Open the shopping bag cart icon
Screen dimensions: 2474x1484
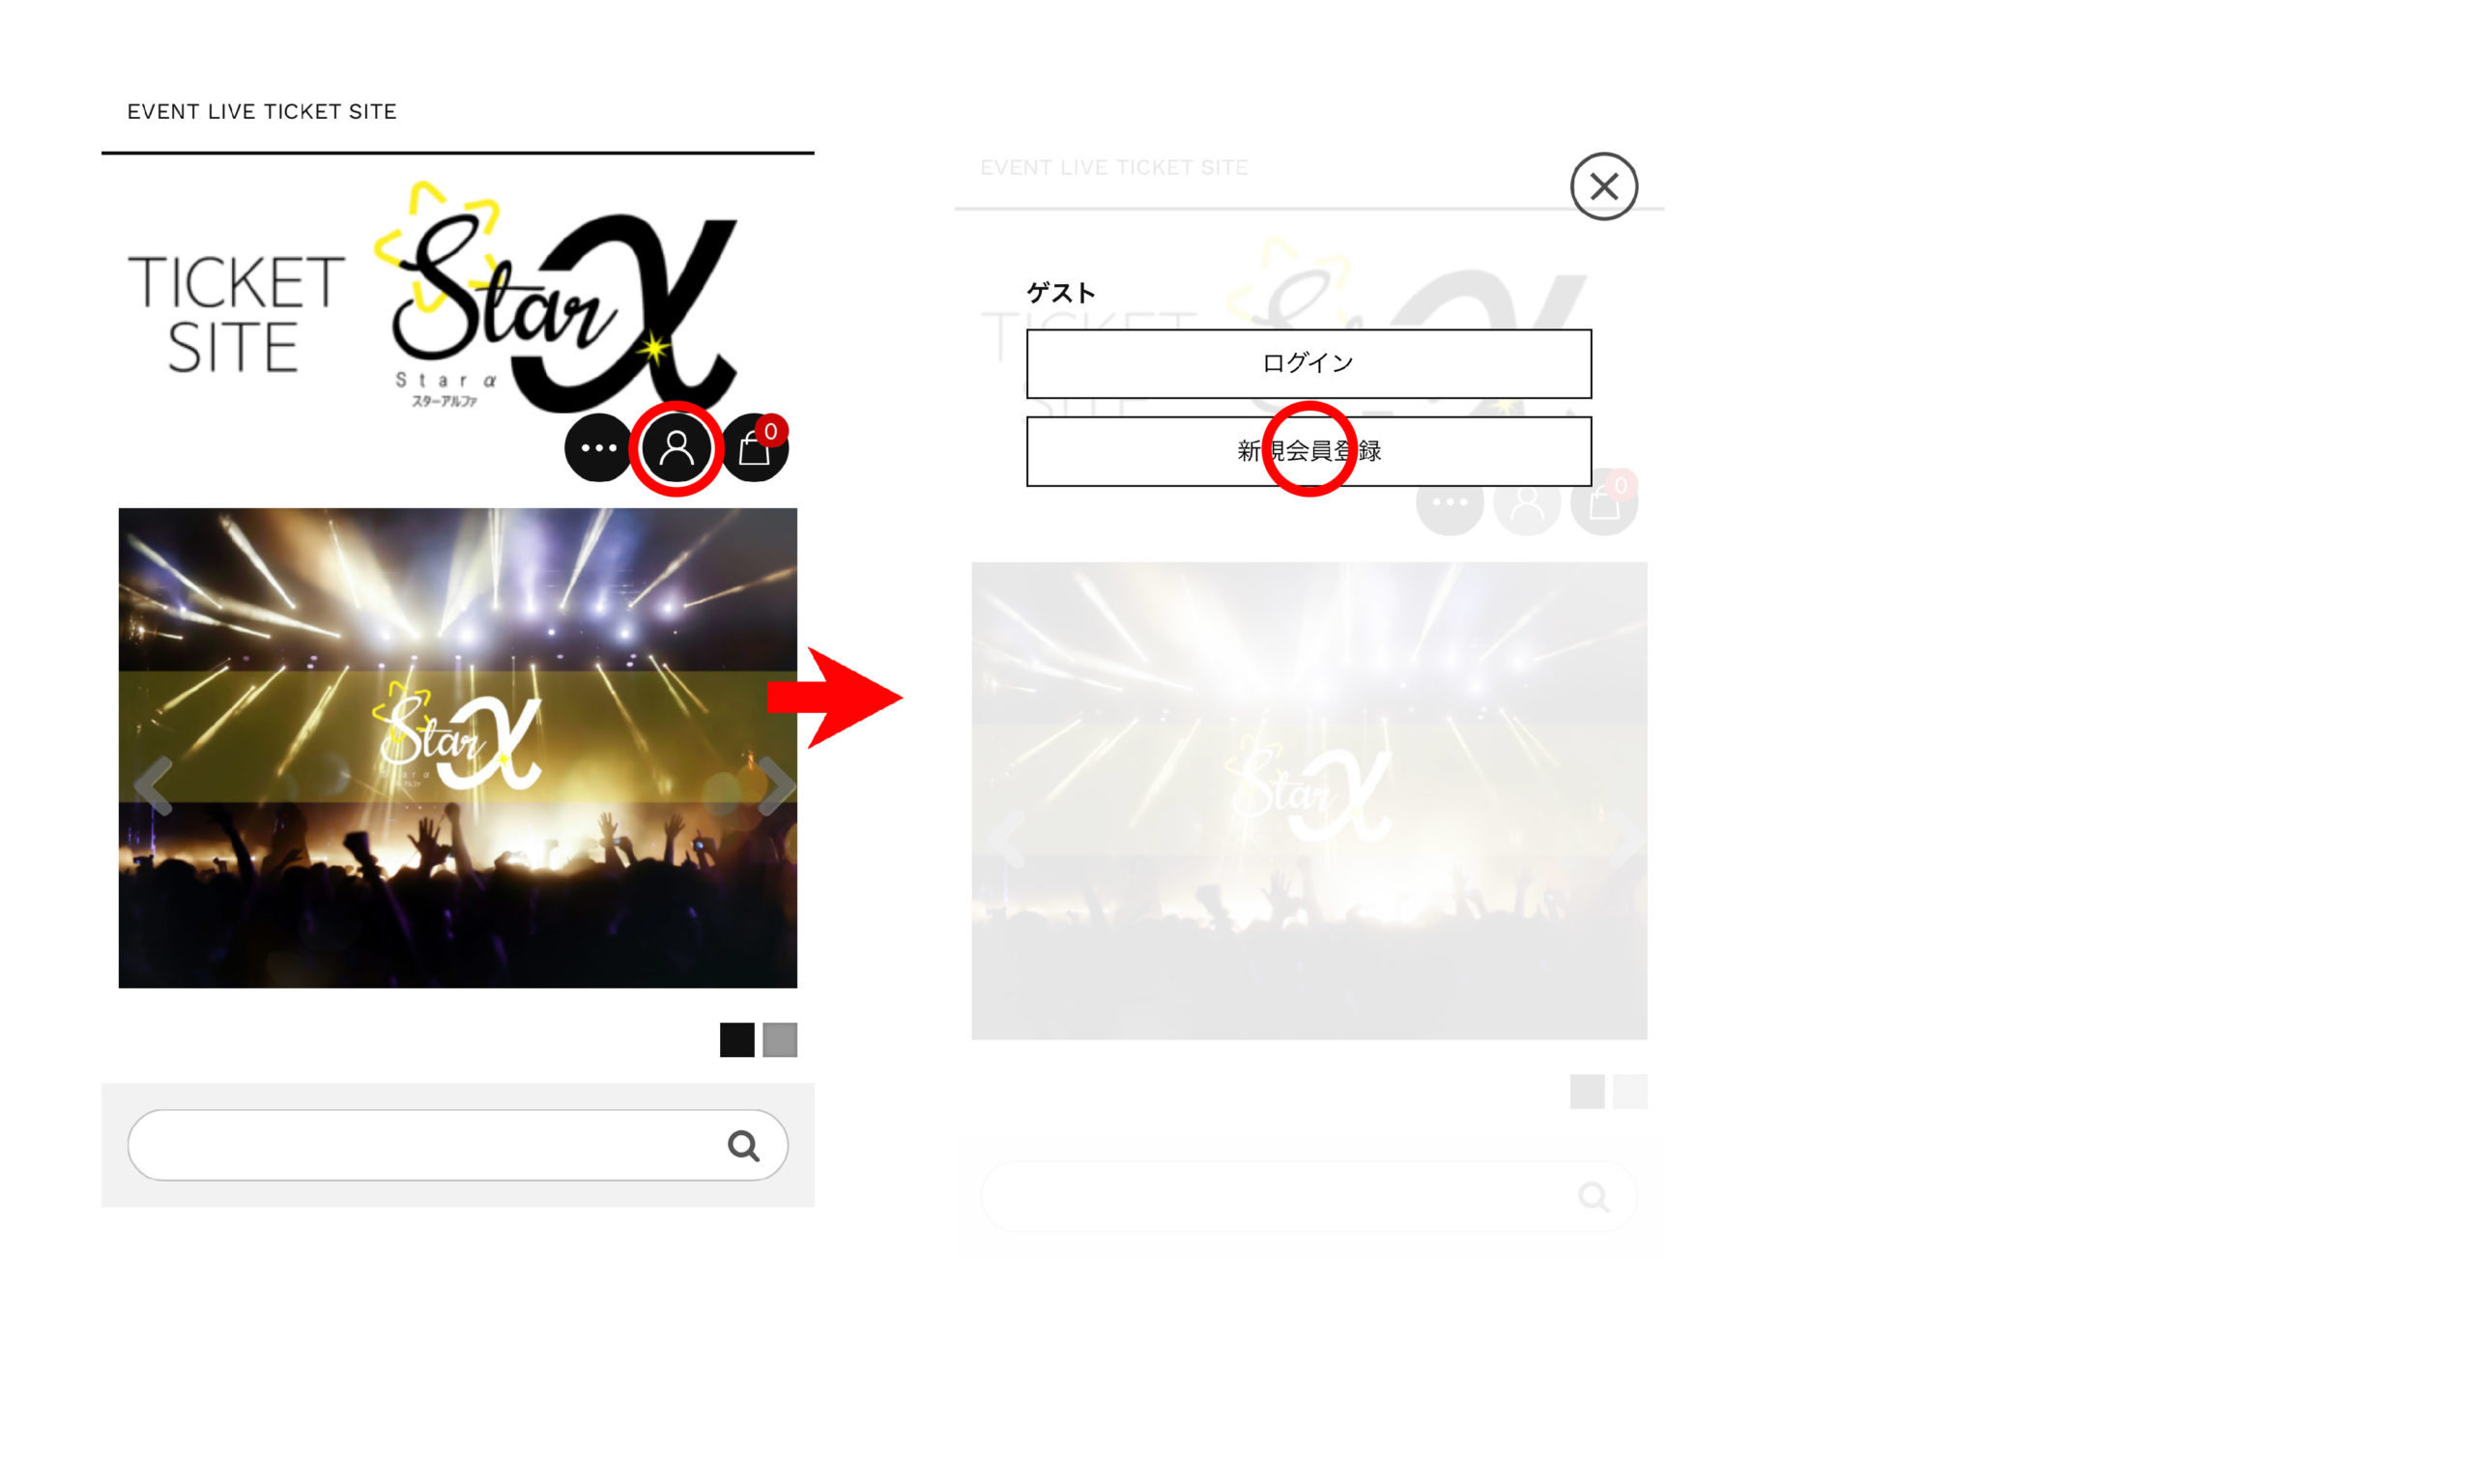click(x=755, y=448)
